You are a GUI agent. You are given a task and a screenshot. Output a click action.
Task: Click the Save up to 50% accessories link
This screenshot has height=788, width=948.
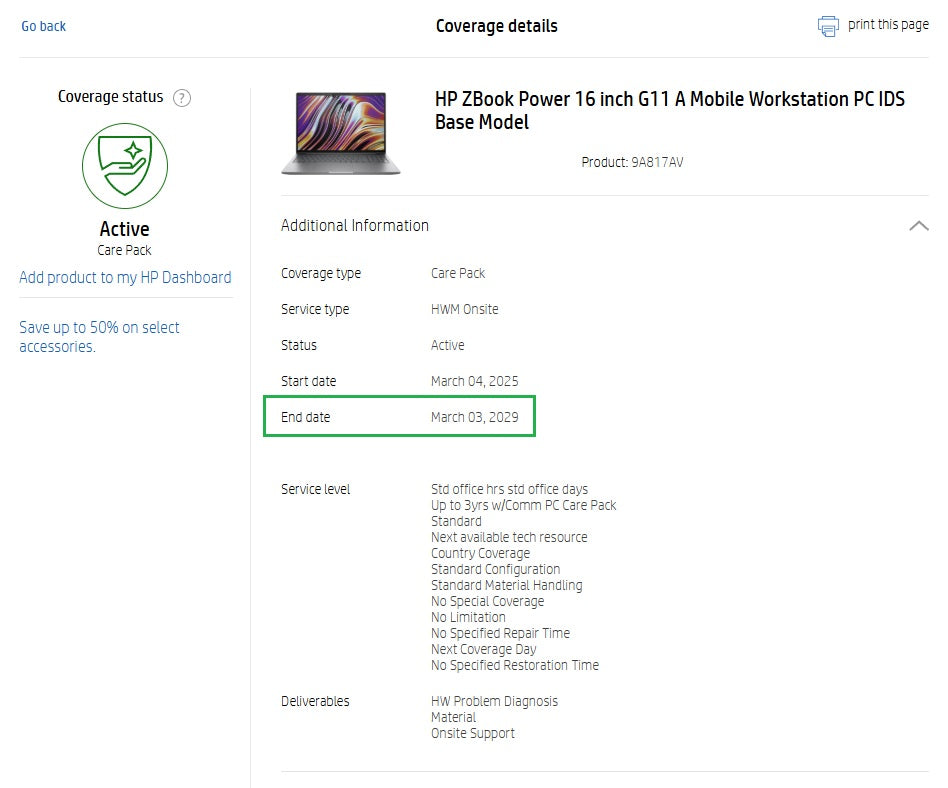click(x=99, y=336)
